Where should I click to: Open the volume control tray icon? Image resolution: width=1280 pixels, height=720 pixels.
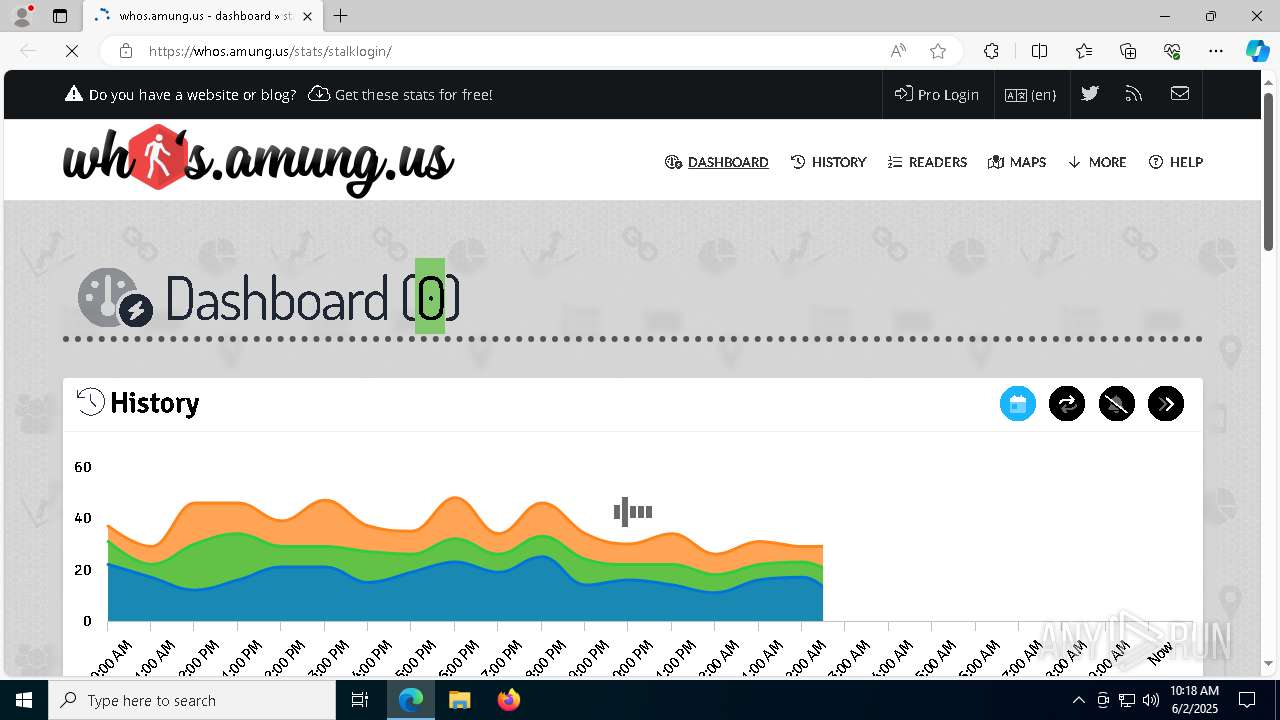coord(1151,700)
